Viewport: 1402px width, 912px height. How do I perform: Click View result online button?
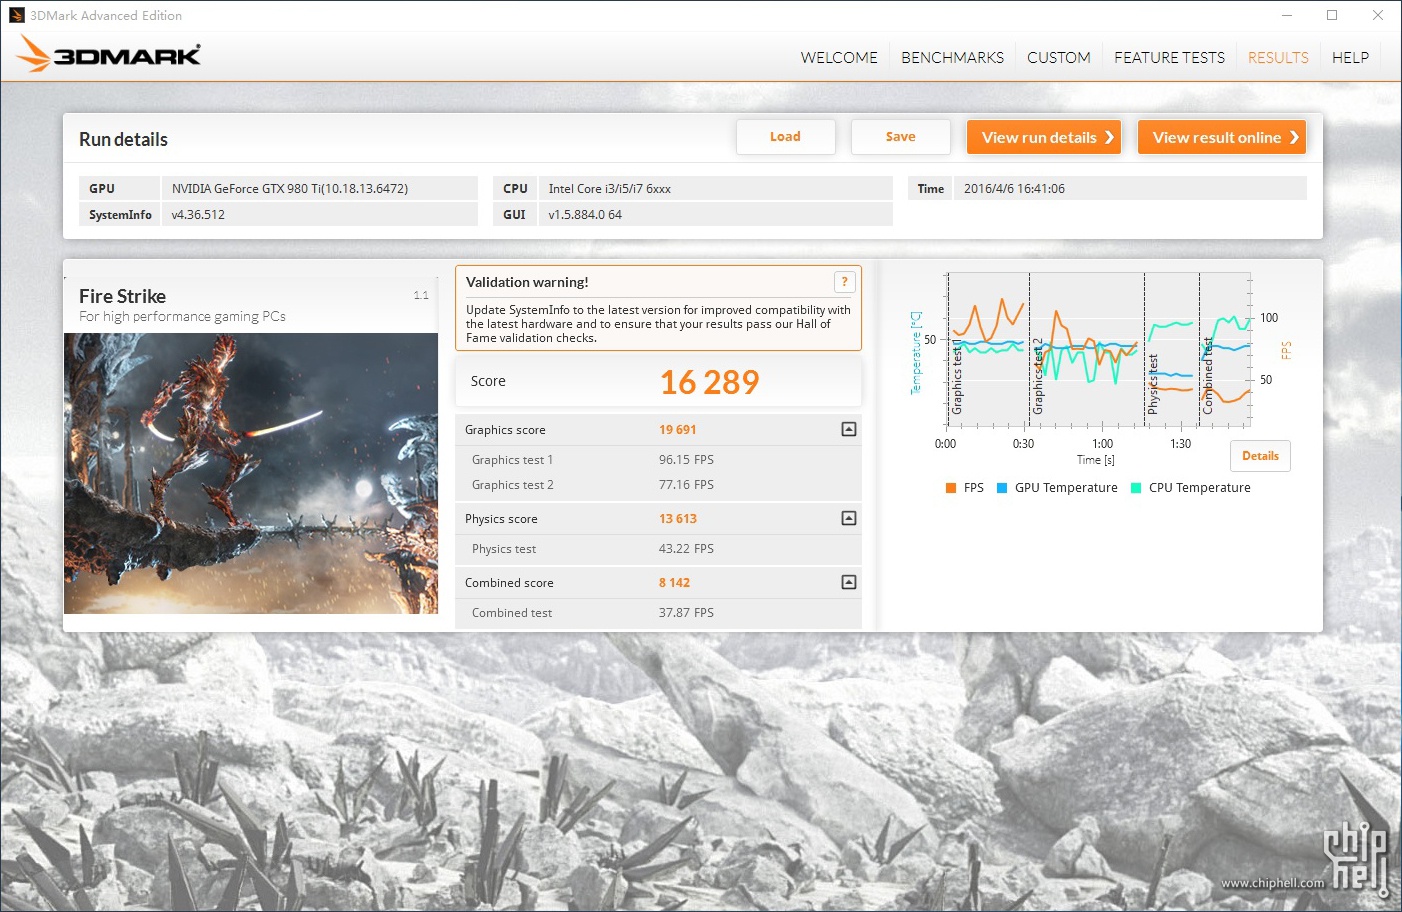(1222, 137)
